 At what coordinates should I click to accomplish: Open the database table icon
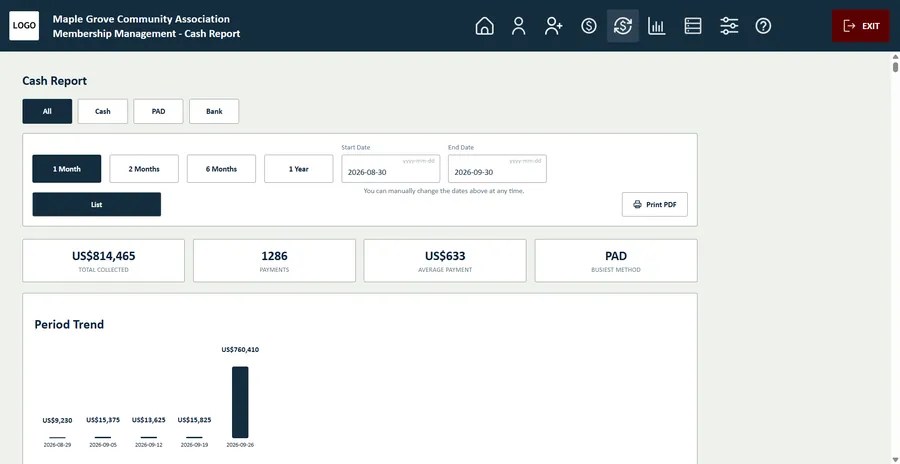693,26
